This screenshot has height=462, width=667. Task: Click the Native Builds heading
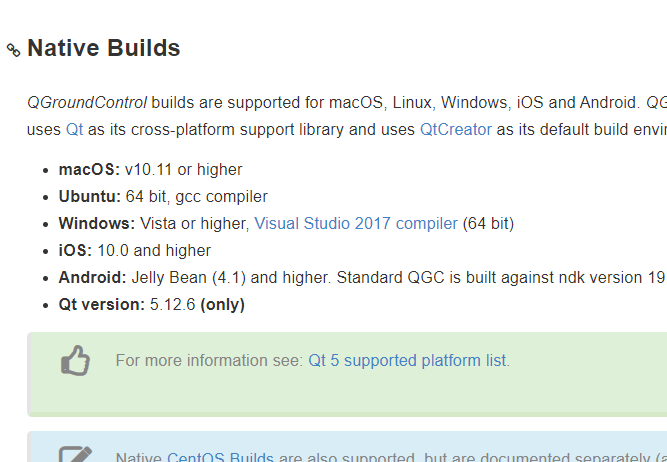tap(104, 48)
